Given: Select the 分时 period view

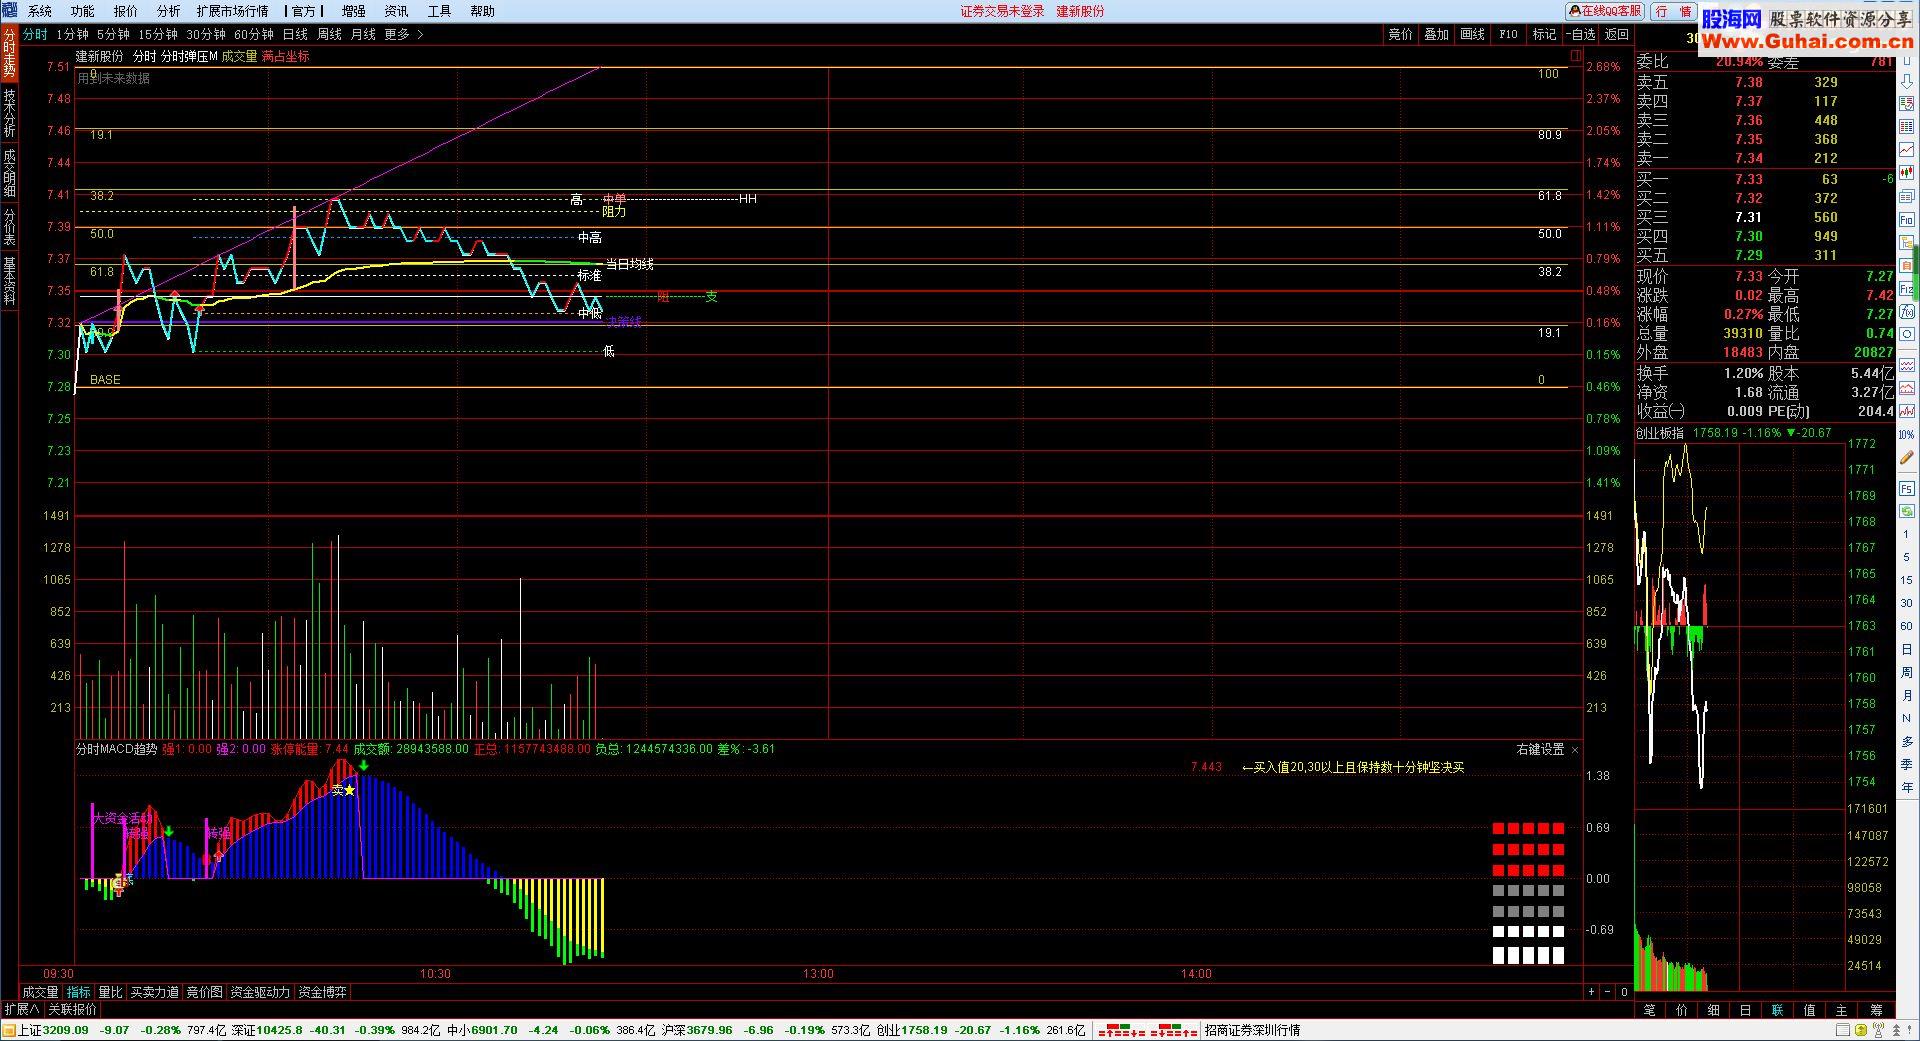Looking at the screenshot, I should click(35, 34).
